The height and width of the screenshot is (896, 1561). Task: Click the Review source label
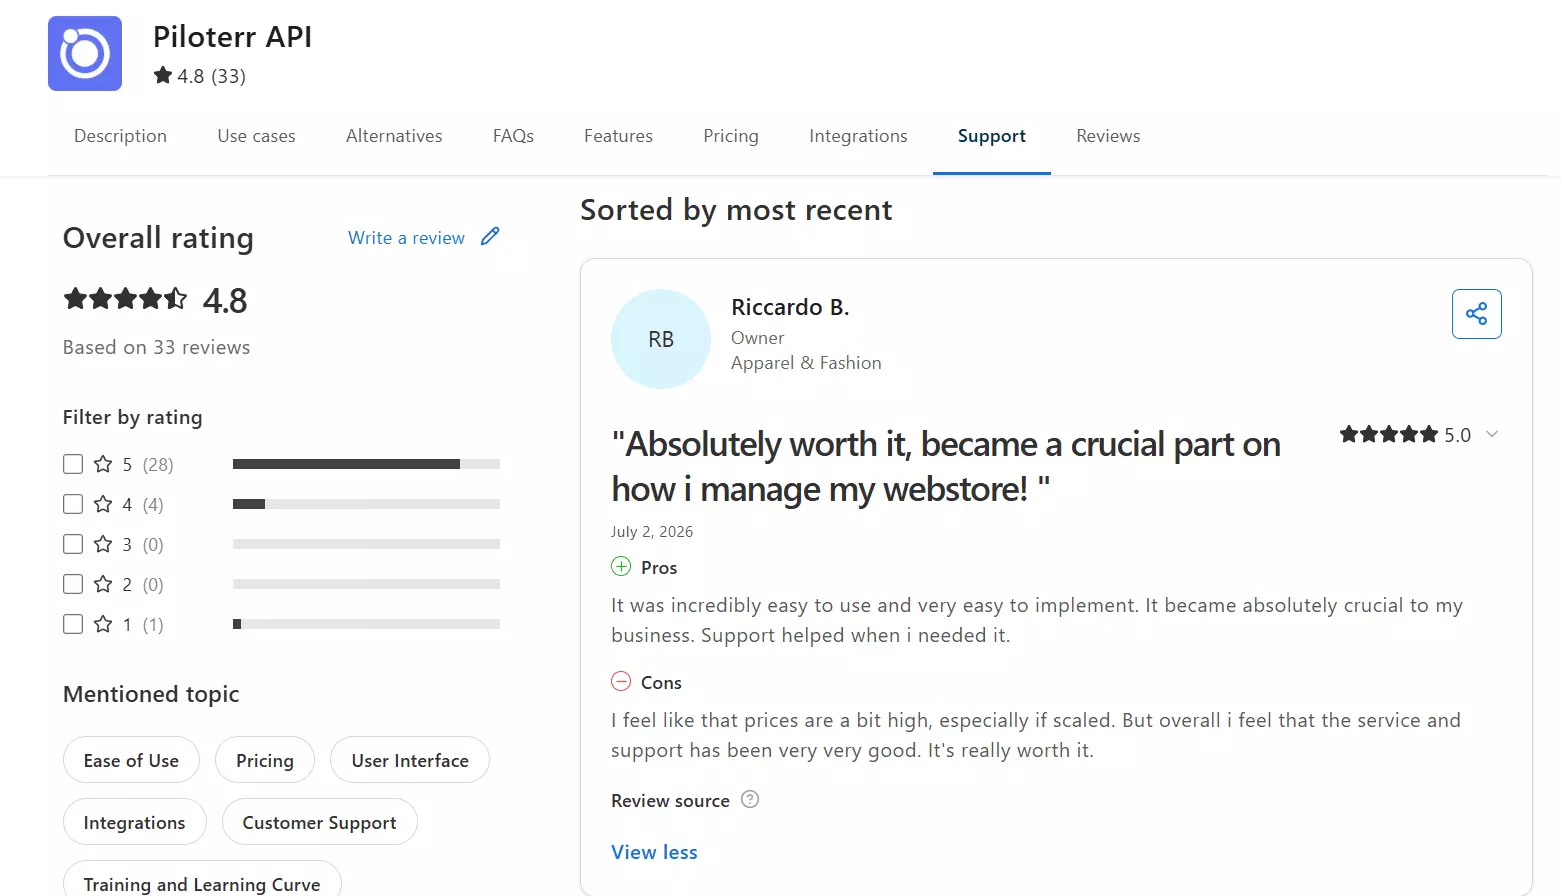670,800
